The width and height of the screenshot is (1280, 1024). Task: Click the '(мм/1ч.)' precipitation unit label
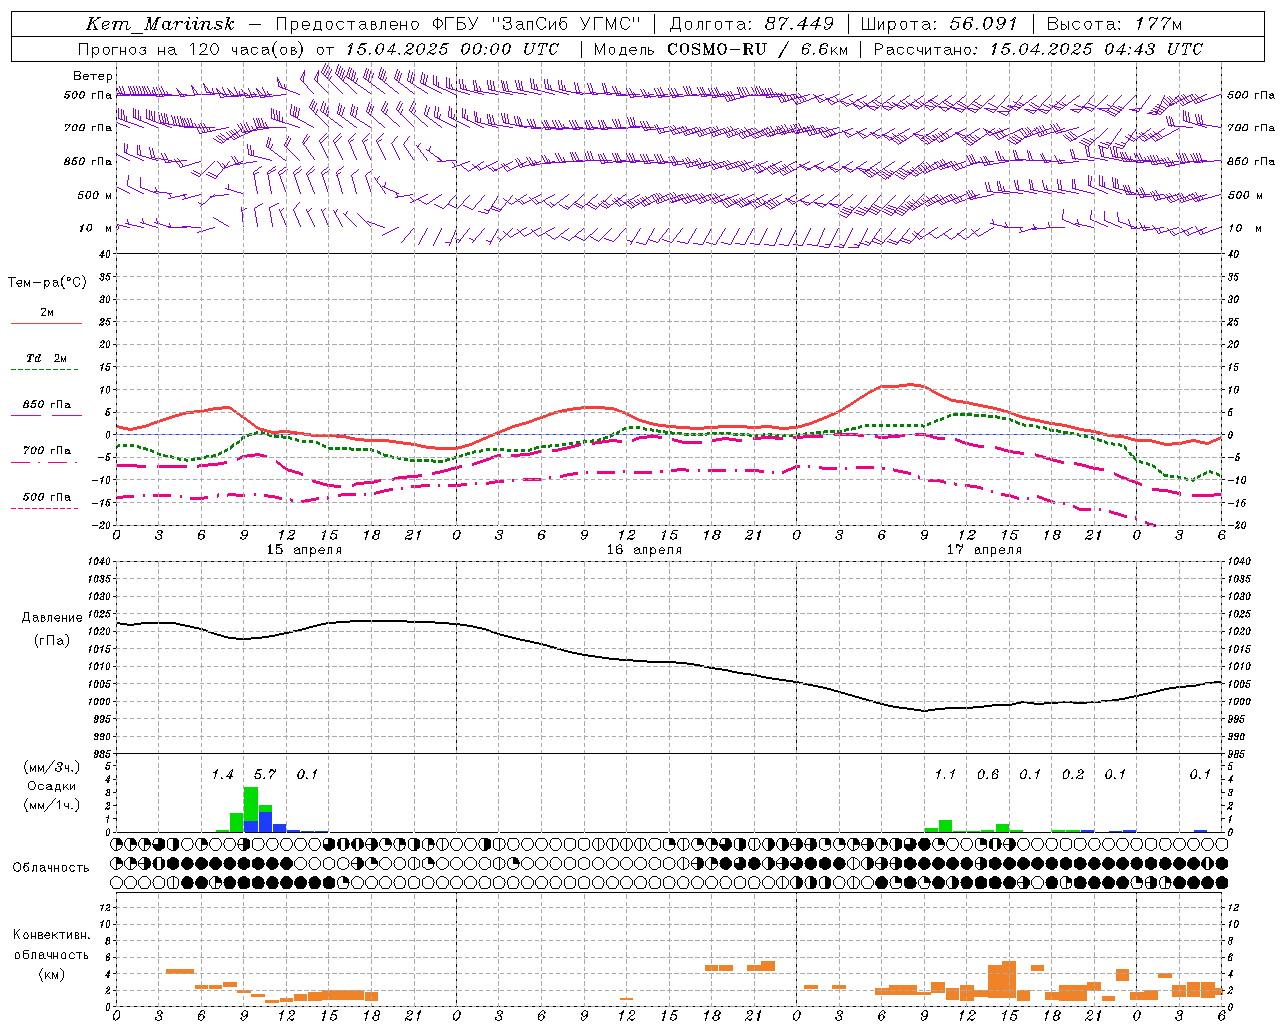coord(52,805)
